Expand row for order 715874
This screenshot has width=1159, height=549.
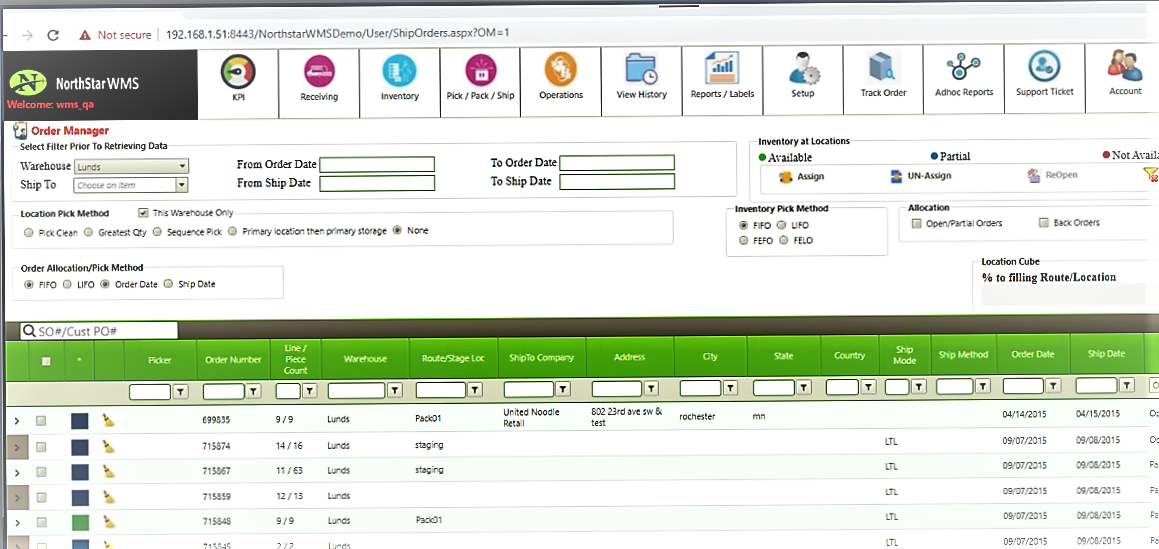[x=16, y=447]
